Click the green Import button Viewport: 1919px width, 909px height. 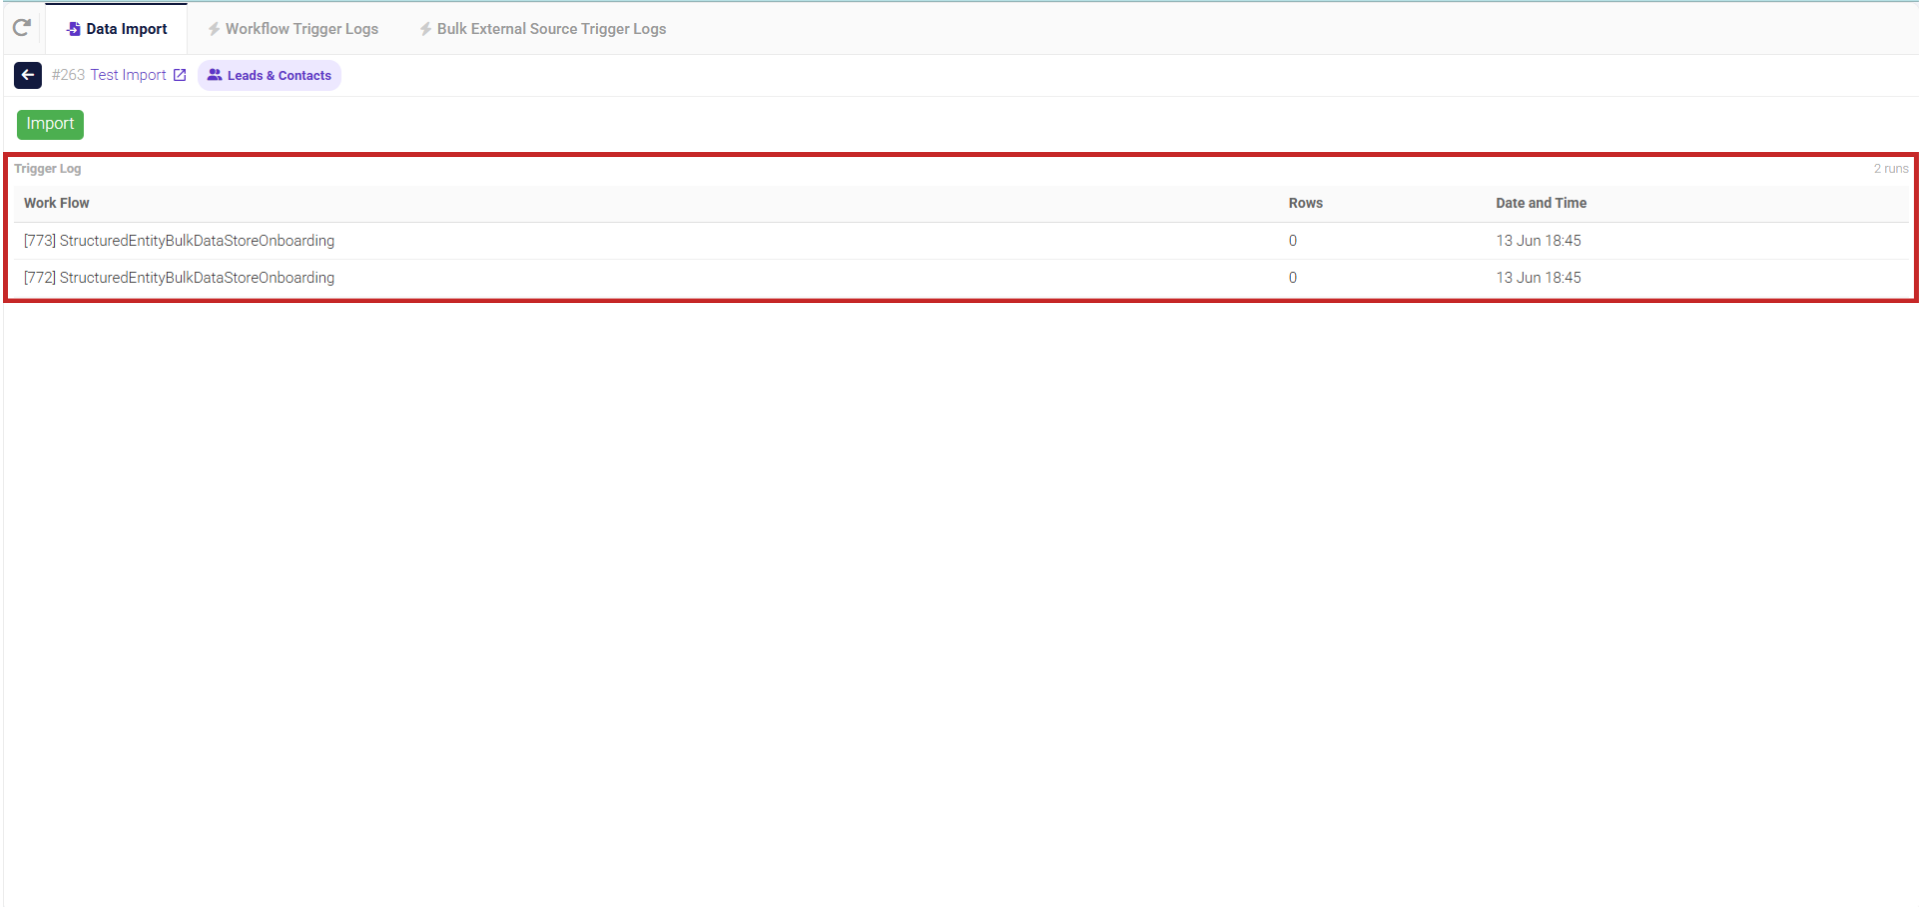[50, 124]
